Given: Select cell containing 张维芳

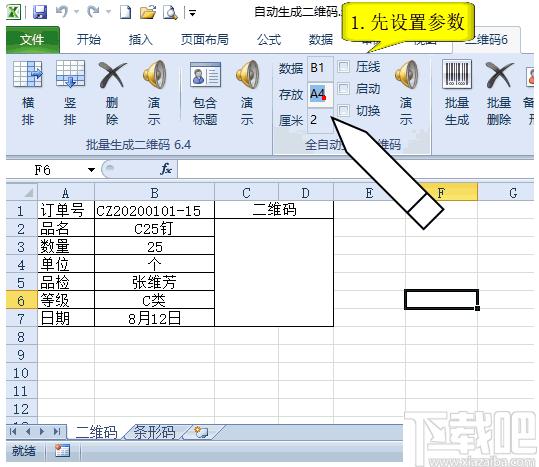Looking at the screenshot, I should point(154,282).
